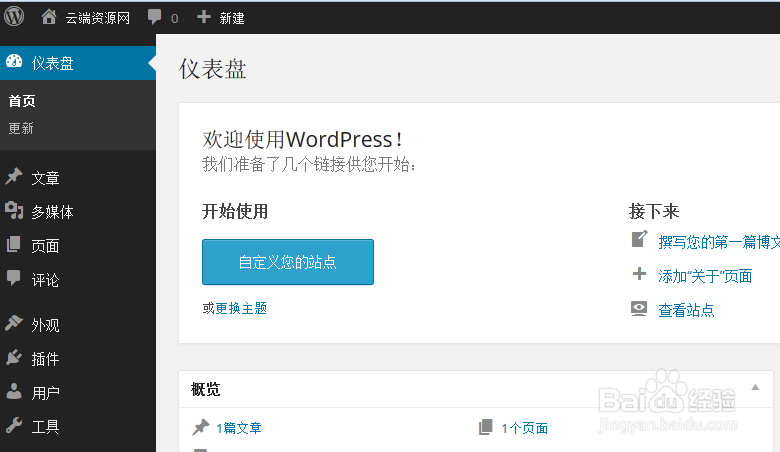780x452 pixels.
Task: Open 更新 submenu item
Action: click(21, 128)
